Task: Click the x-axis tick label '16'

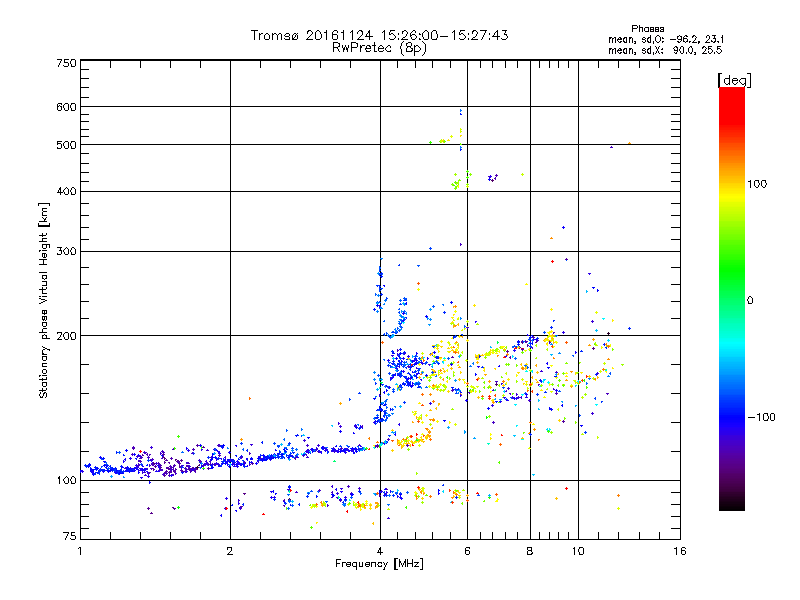Action: [x=680, y=551]
